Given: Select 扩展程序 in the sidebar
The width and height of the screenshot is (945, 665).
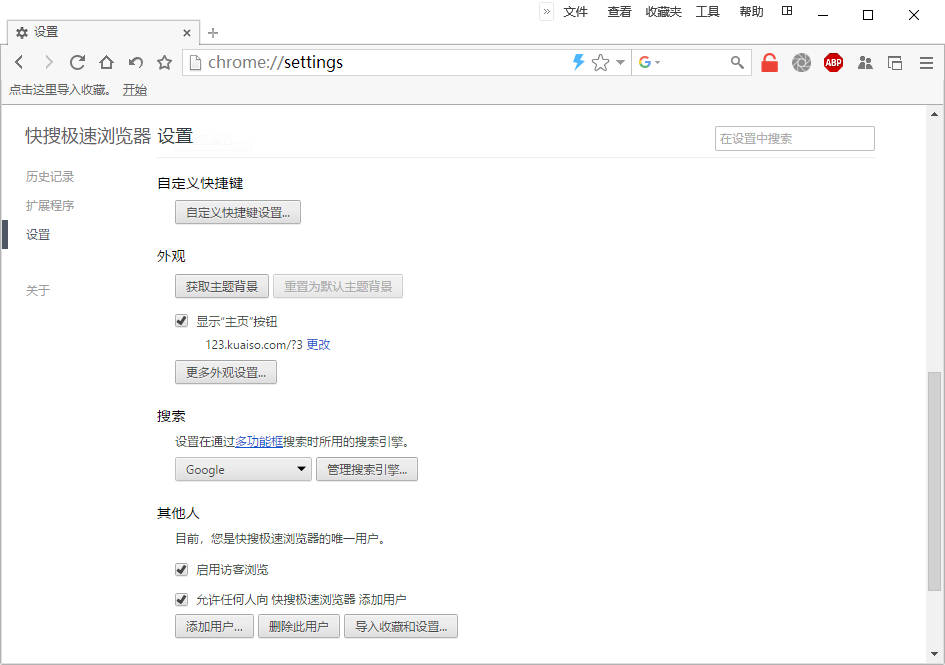Looking at the screenshot, I should coord(50,206).
